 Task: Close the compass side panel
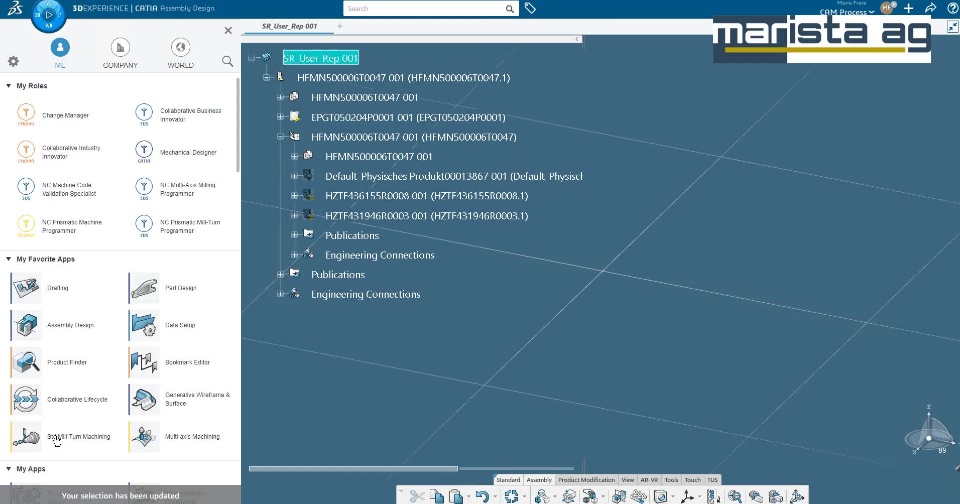228,30
